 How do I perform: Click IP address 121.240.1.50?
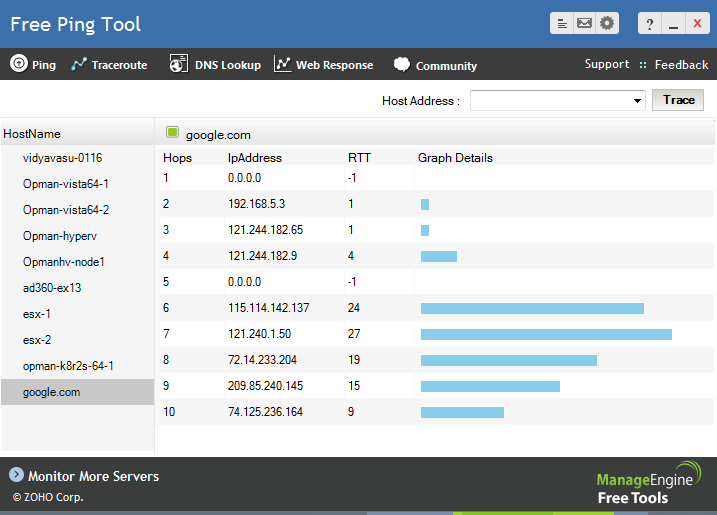[260, 334]
